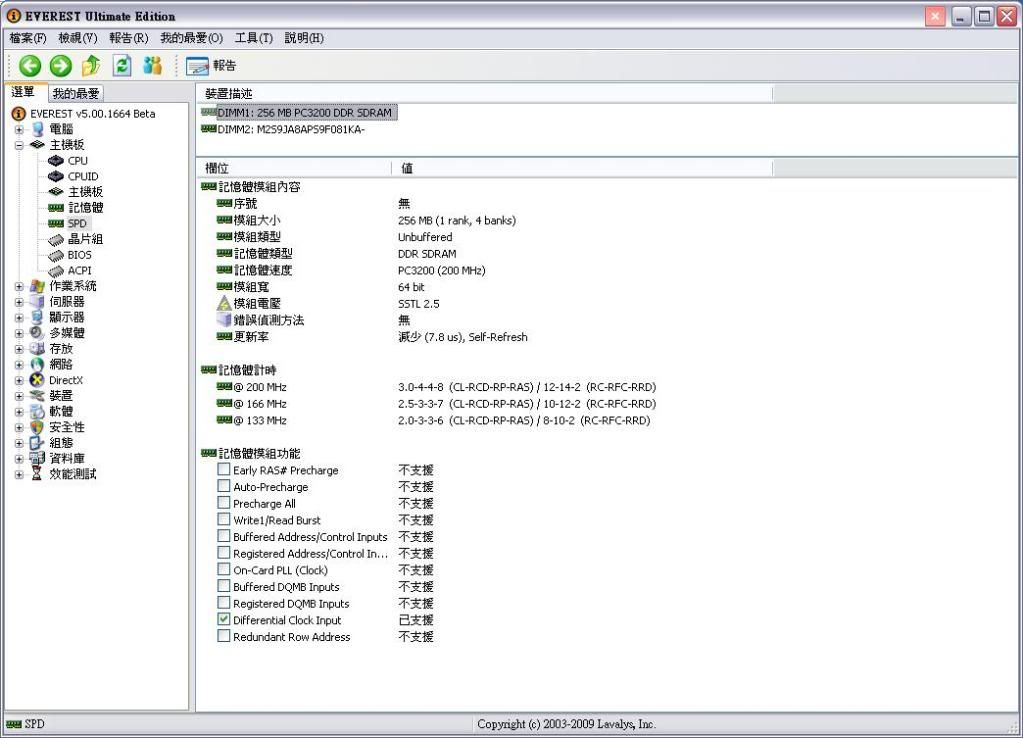This screenshot has height=738, width=1023.
Task: Expand the 伺服器 server tree node
Action: (19, 301)
